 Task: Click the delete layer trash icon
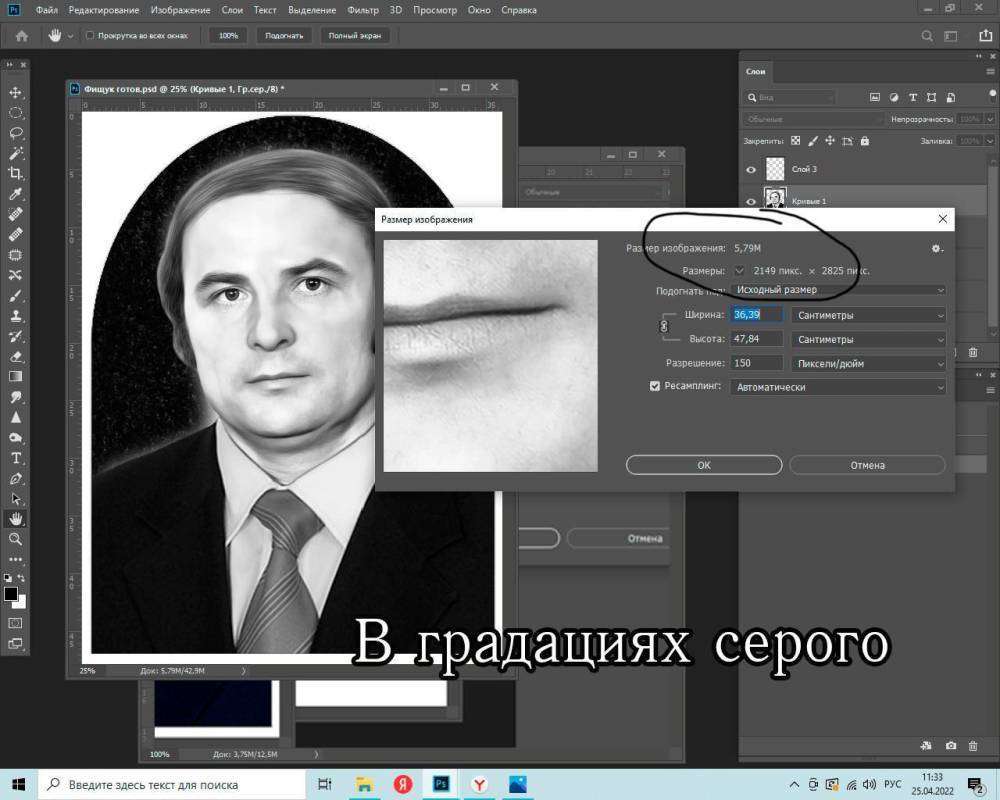(x=972, y=352)
